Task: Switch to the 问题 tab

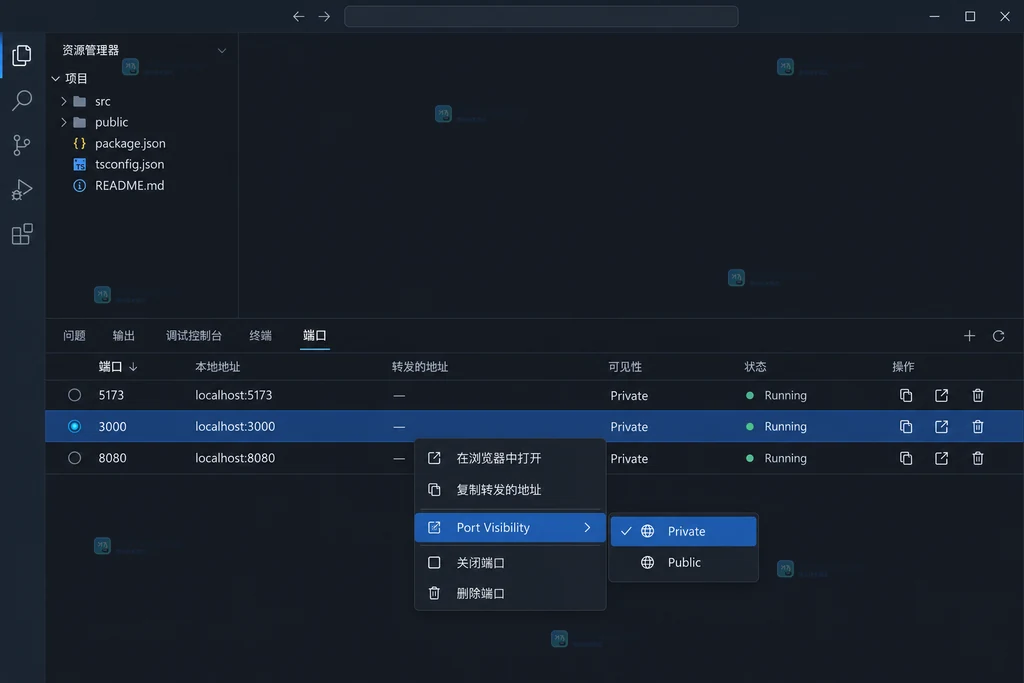Action: pyautogui.click(x=74, y=336)
